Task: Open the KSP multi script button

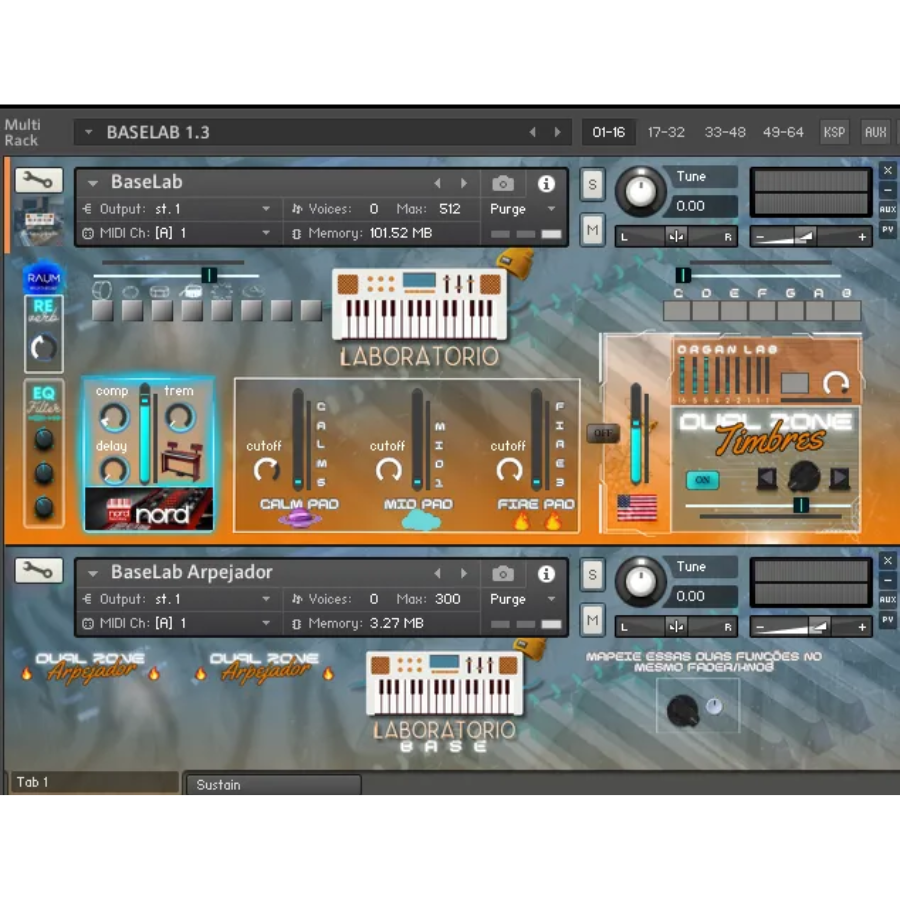Action: point(834,133)
